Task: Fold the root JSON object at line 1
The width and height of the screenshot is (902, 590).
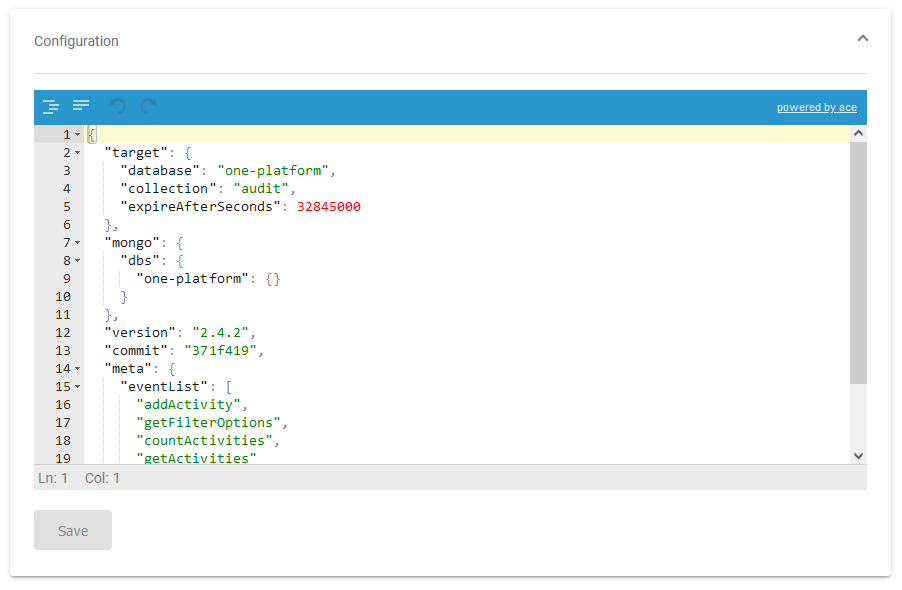Action: point(76,133)
